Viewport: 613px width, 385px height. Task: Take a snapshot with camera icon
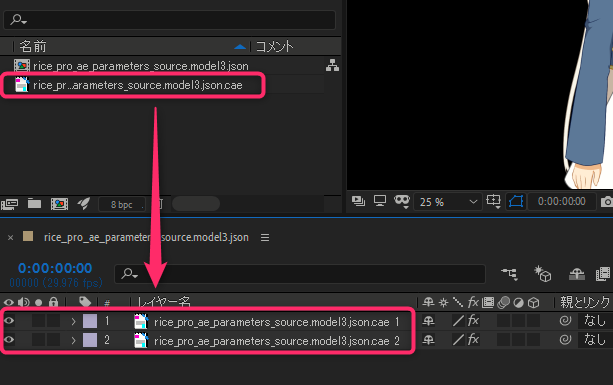pyautogui.click(x=607, y=202)
